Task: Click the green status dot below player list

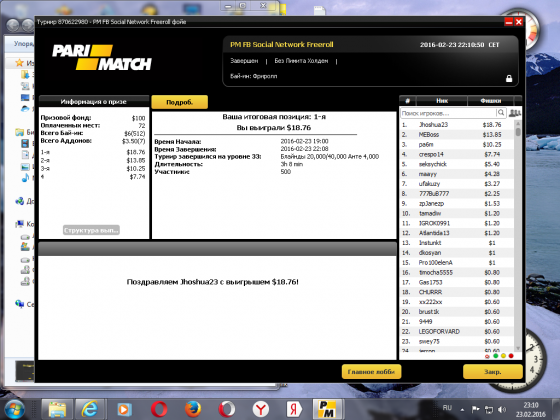Action: click(x=496, y=356)
